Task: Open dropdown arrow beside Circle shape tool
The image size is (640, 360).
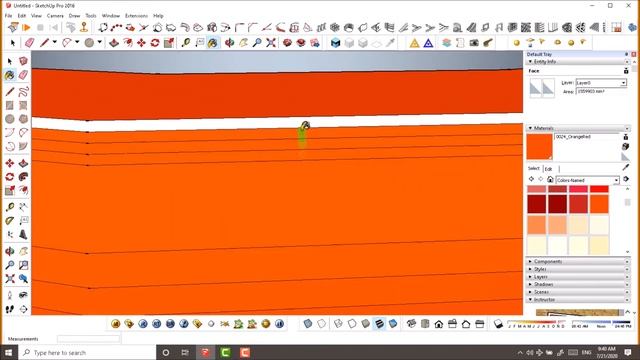Action: [x=99, y=42]
